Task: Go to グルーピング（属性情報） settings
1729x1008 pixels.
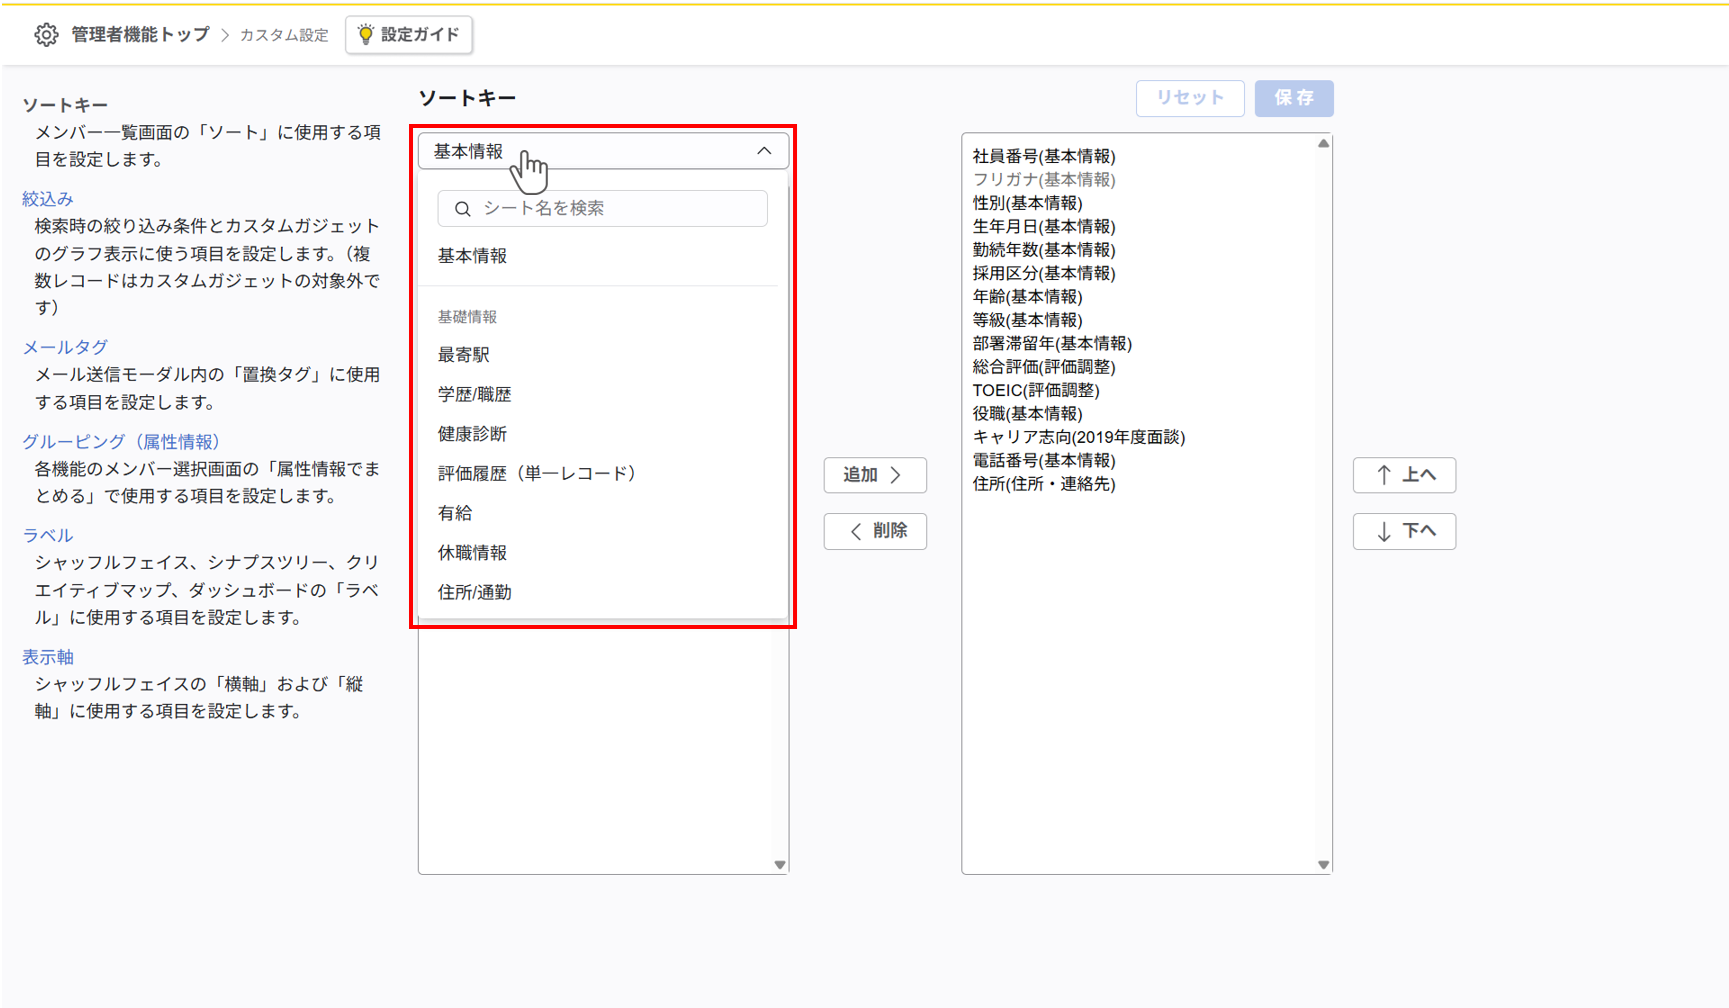Action: point(121,441)
